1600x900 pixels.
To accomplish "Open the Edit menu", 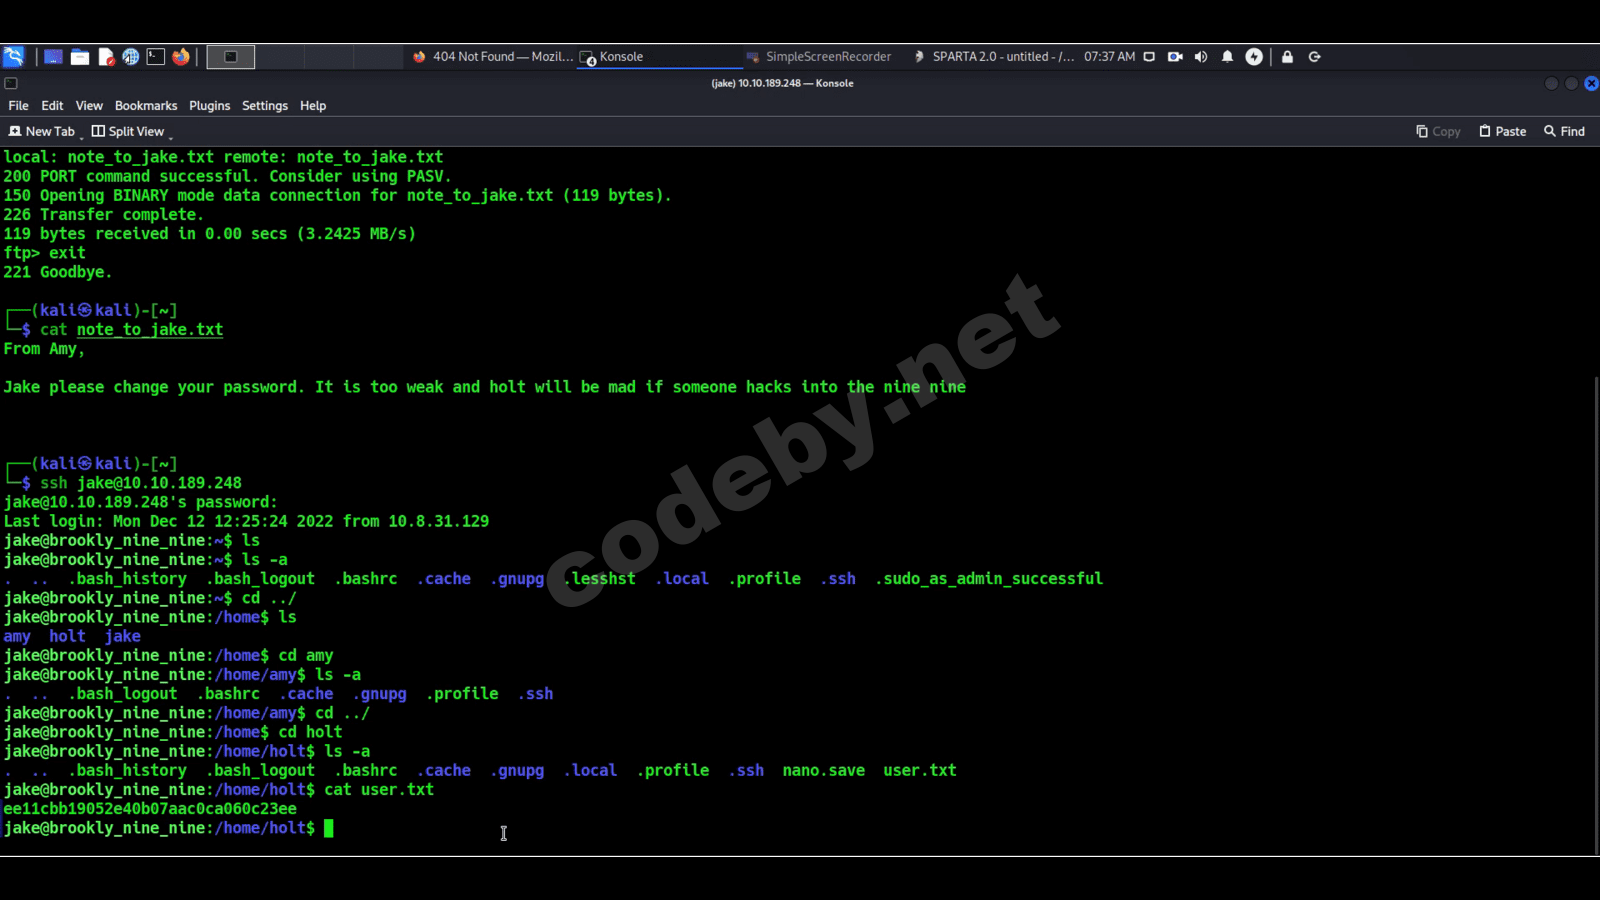I will tap(52, 106).
